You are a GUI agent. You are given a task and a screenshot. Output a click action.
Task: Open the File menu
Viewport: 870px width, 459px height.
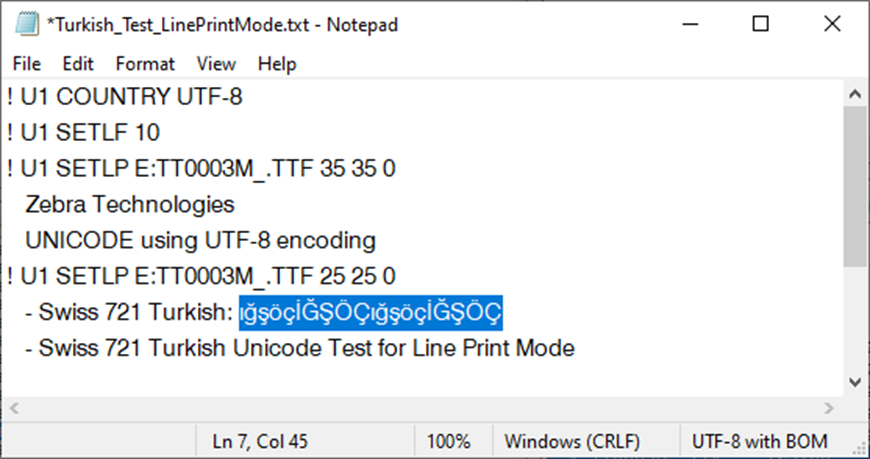point(27,64)
